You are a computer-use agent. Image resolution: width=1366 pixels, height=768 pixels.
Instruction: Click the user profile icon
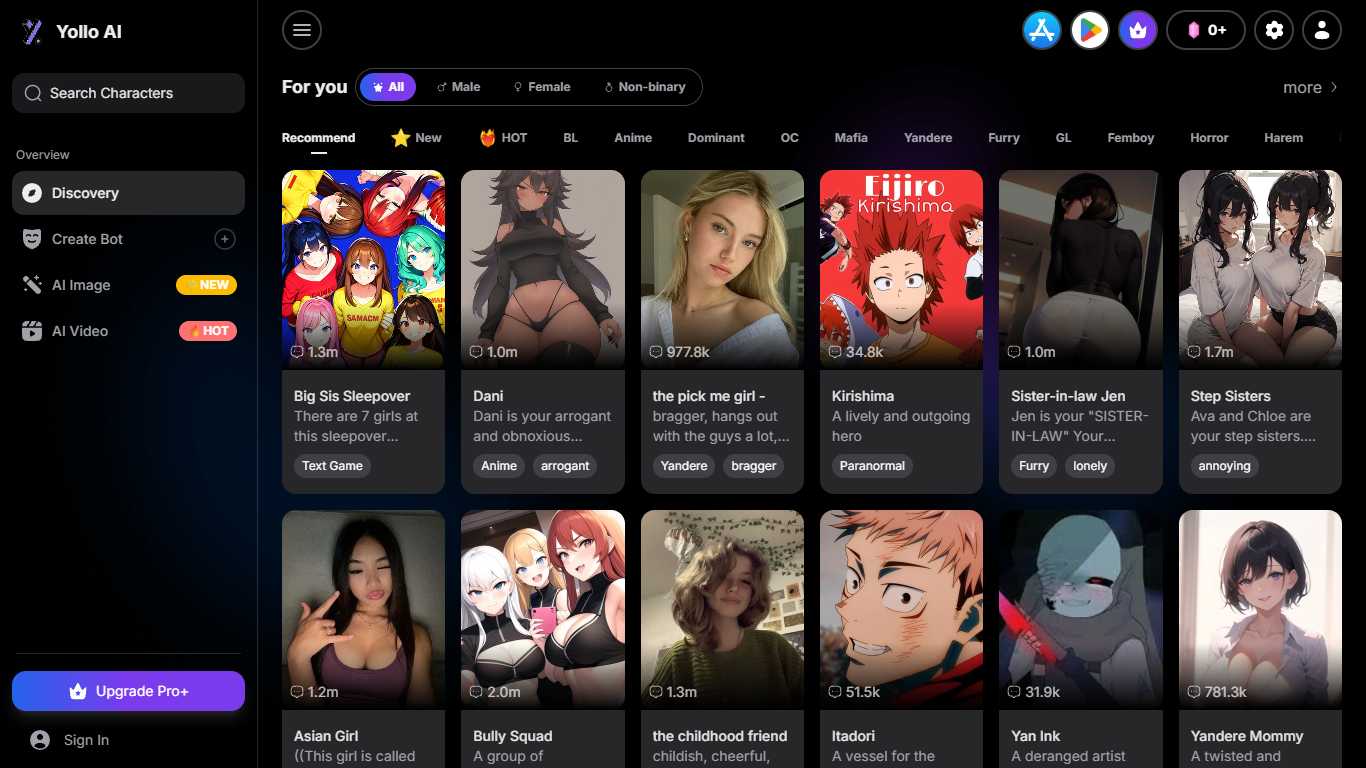tap(1321, 30)
